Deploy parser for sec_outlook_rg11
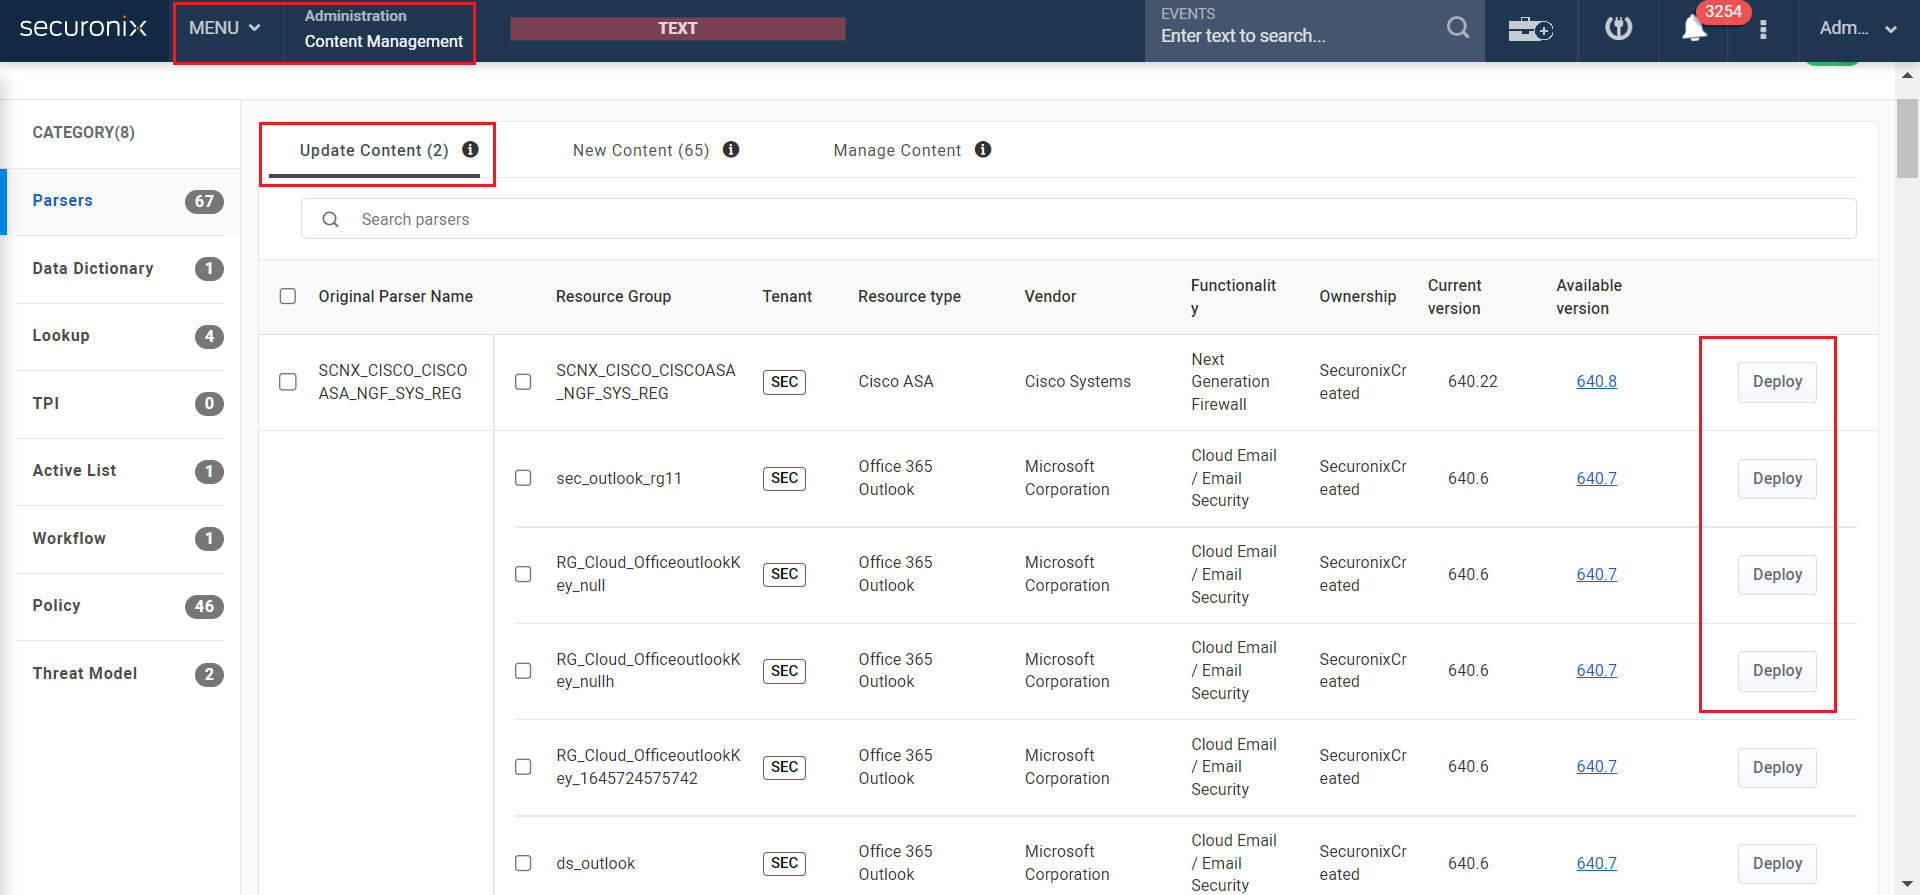The image size is (1920, 895). [x=1777, y=478]
